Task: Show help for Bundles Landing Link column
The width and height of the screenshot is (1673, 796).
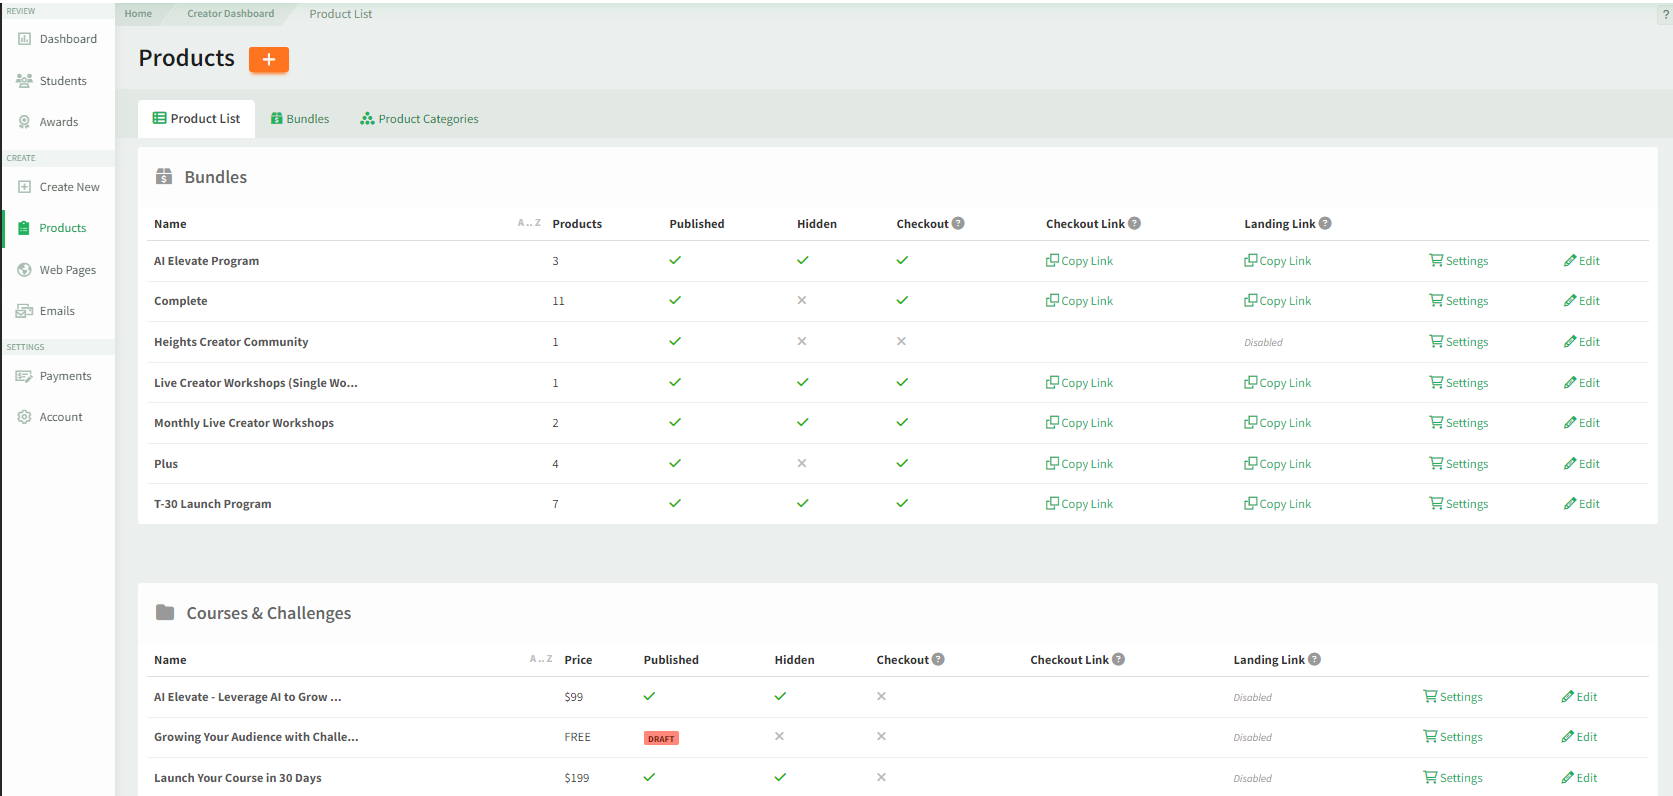Action: [1325, 223]
